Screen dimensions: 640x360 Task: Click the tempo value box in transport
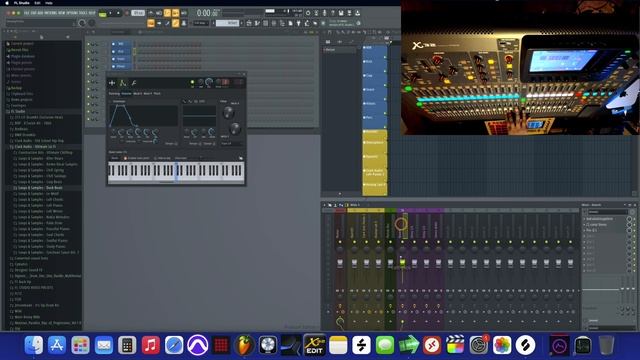(x=138, y=13)
